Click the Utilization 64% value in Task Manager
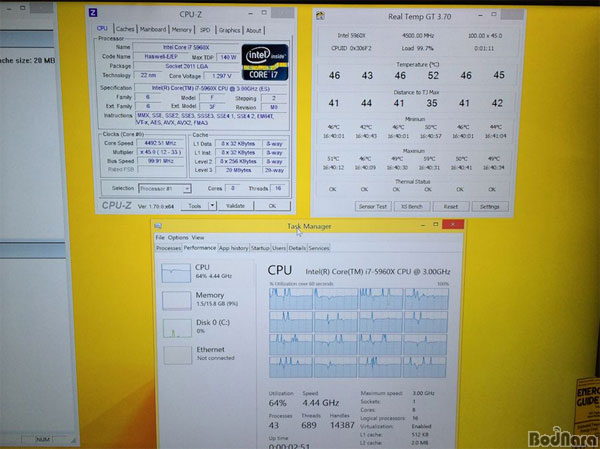The height and width of the screenshot is (449, 600). click(x=277, y=403)
